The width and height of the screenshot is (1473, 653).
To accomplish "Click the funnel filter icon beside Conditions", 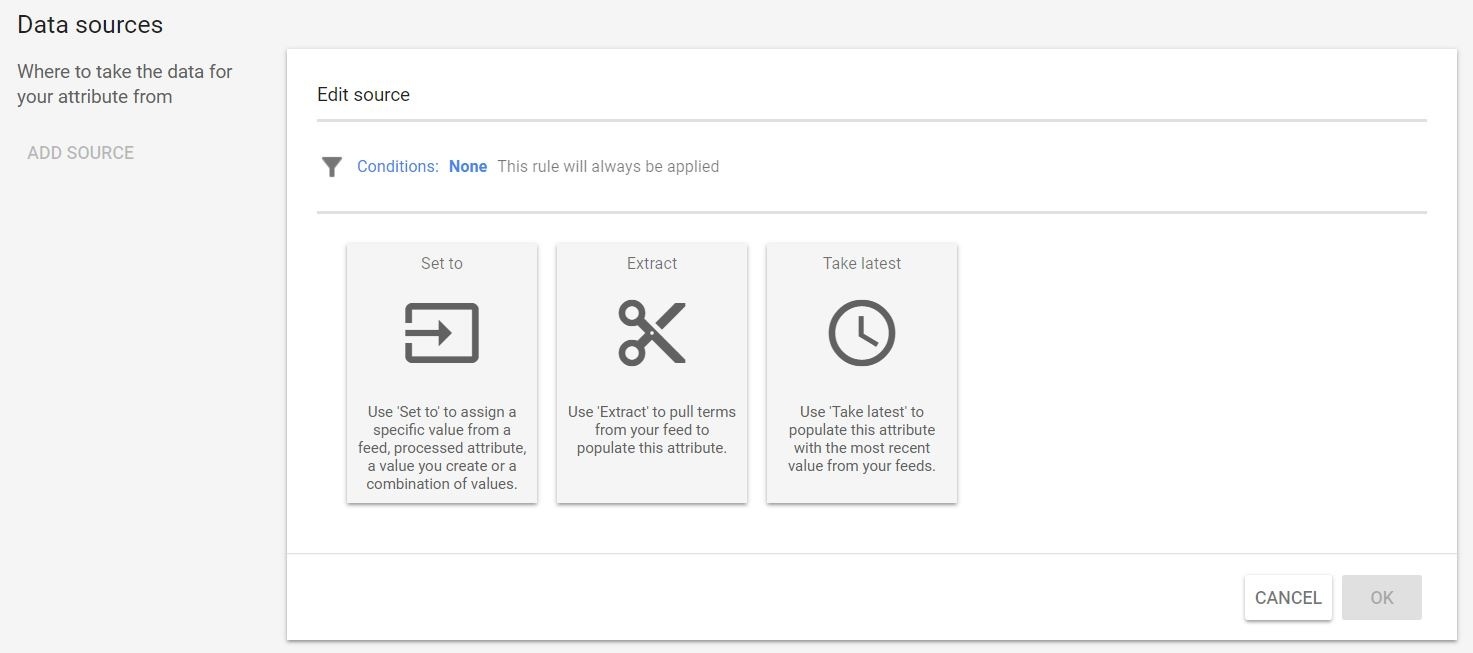I will 332,167.
